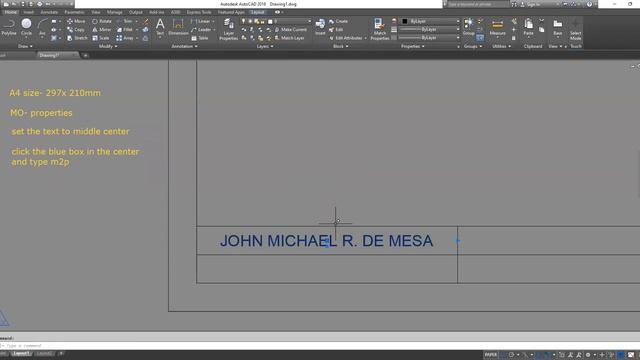Choose the Copy tool in Modify

point(76,30)
